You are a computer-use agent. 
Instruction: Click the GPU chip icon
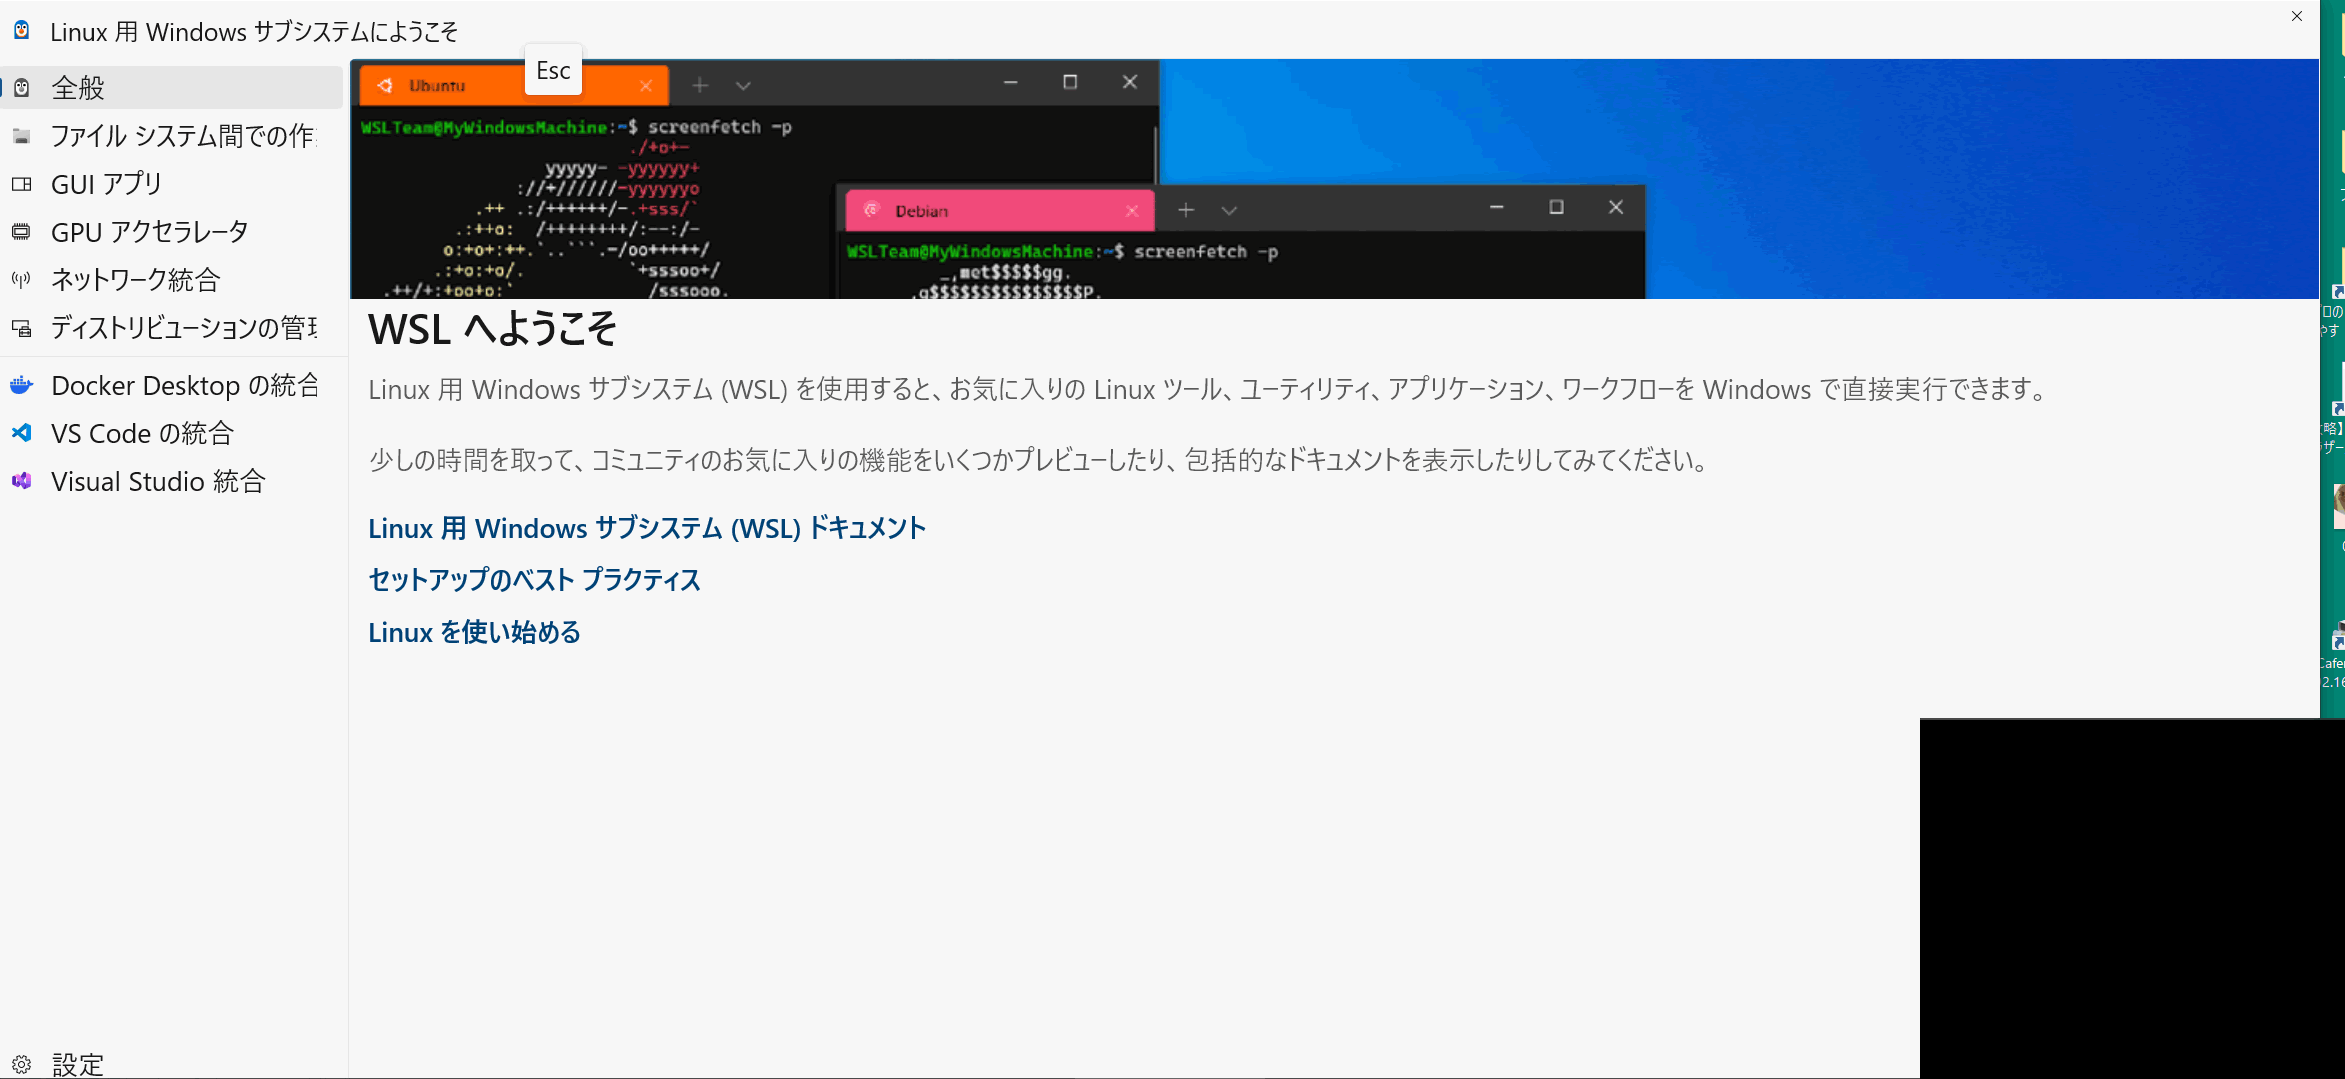(x=21, y=232)
